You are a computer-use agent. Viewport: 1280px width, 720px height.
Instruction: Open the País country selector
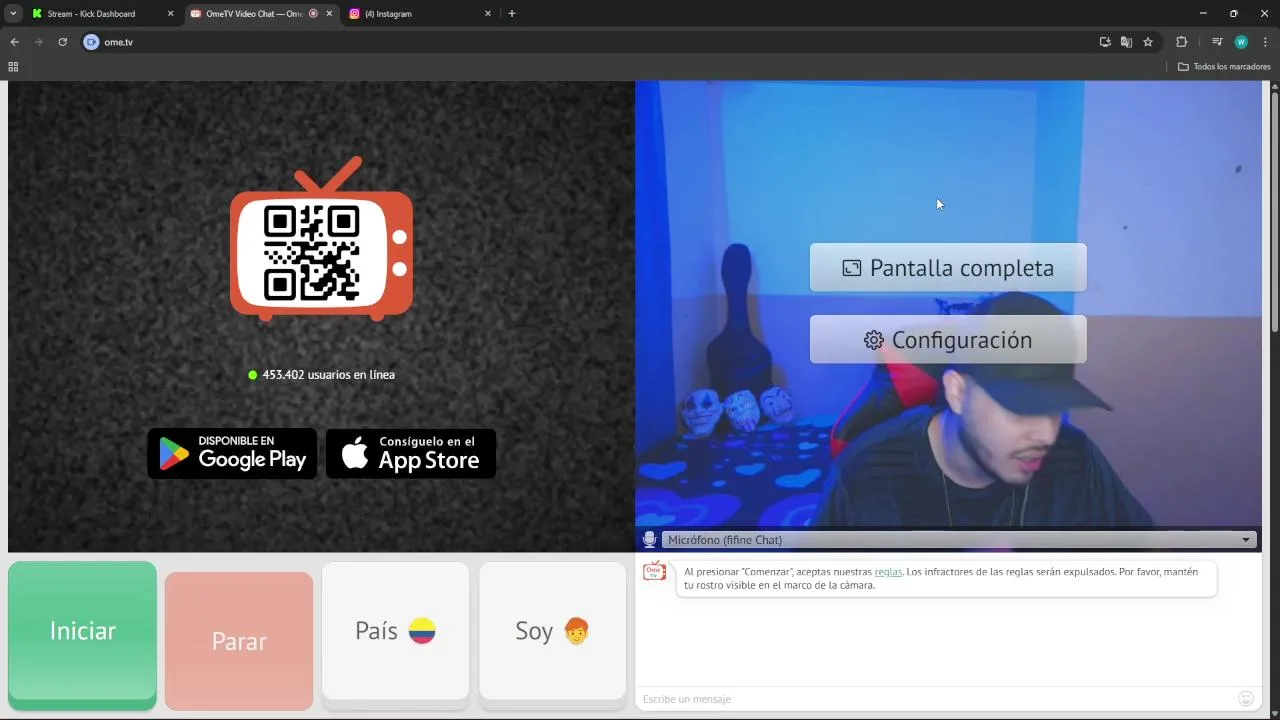(395, 631)
